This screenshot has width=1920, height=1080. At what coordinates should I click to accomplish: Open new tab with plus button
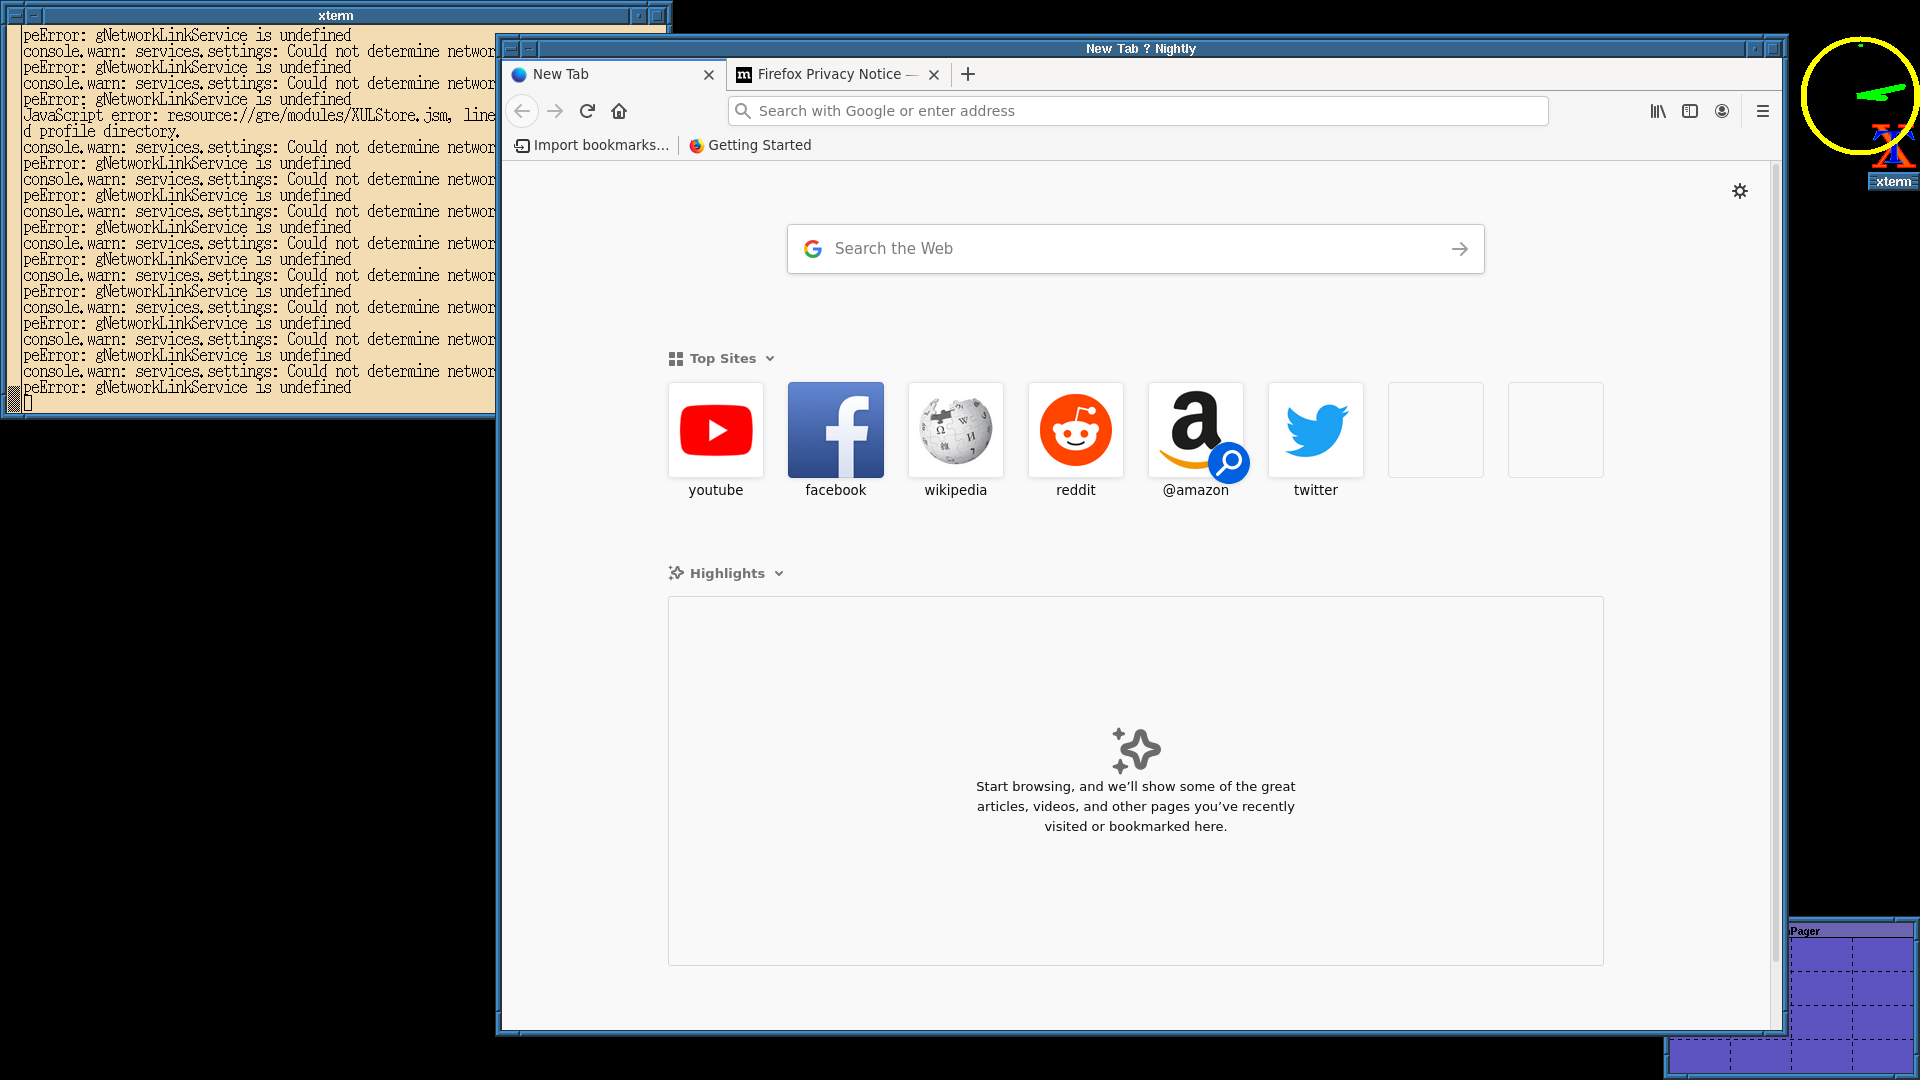(x=968, y=74)
